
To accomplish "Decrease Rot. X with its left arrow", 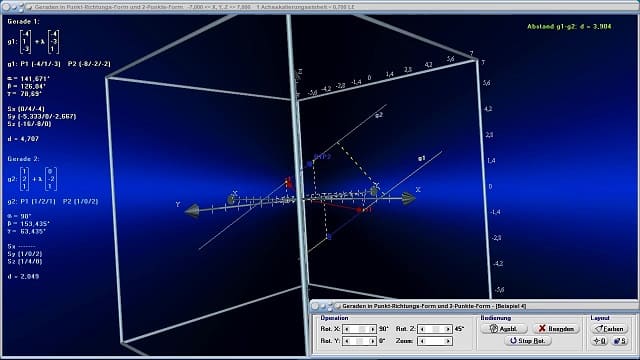I will click(x=347, y=329).
